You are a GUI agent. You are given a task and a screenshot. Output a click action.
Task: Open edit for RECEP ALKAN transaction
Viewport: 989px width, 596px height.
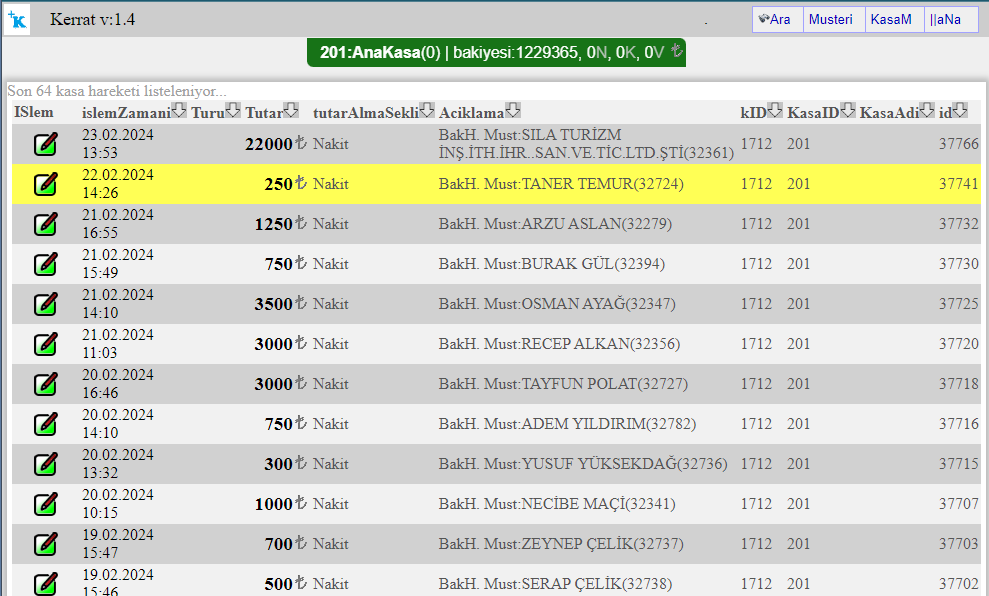pos(45,344)
